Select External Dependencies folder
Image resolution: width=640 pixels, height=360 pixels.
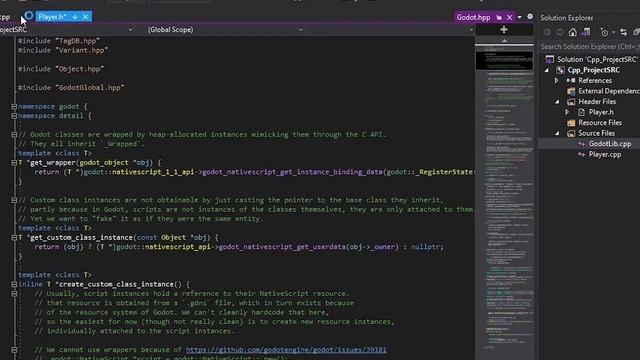(x=609, y=91)
